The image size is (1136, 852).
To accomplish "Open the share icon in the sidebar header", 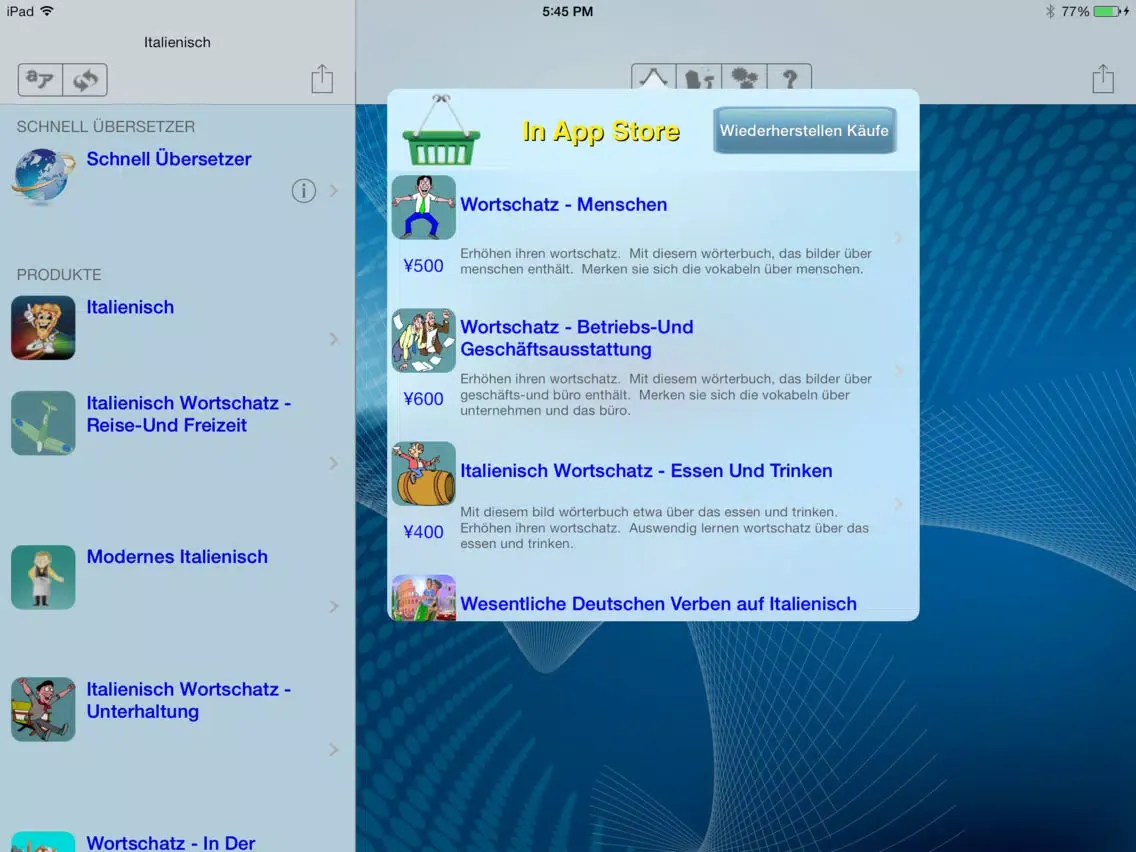I will (x=322, y=78).
